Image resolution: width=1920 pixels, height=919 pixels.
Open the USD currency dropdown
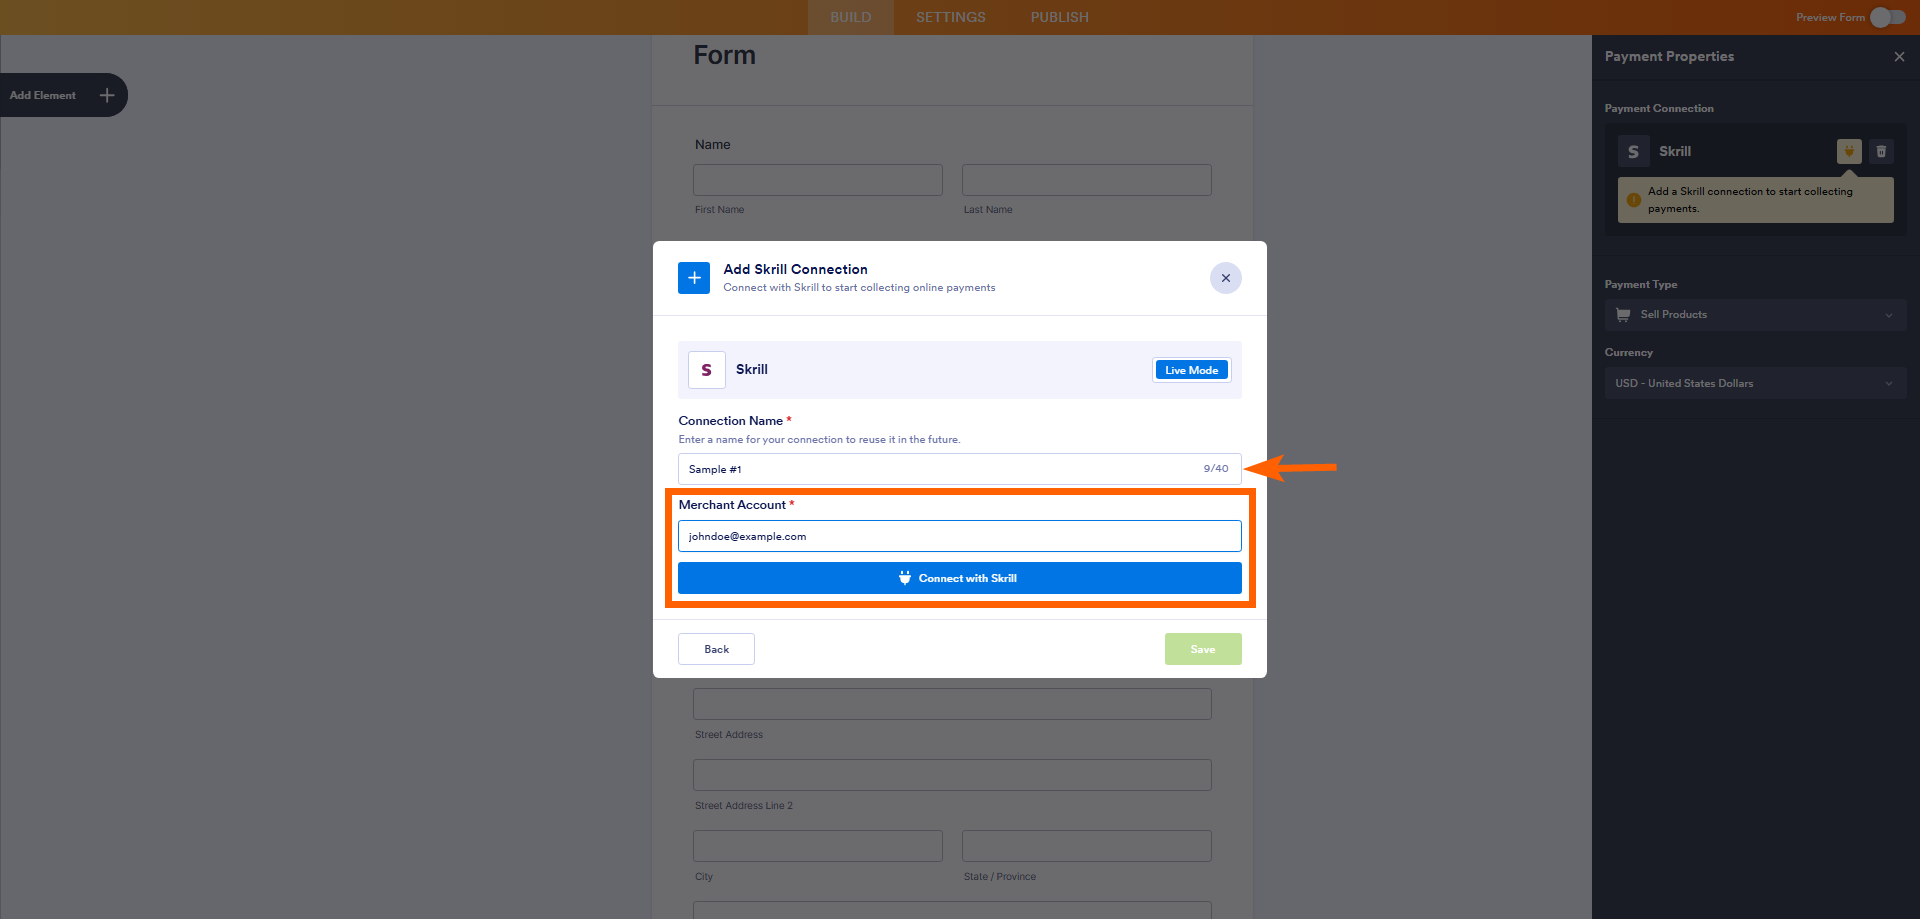click(1755, 383)
